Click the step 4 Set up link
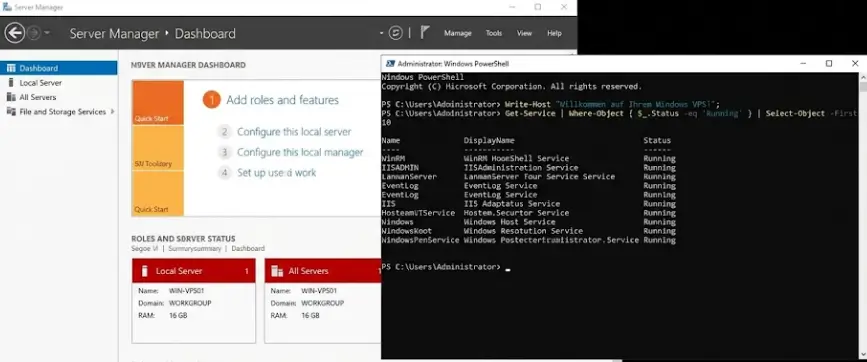 pos(276,172)
